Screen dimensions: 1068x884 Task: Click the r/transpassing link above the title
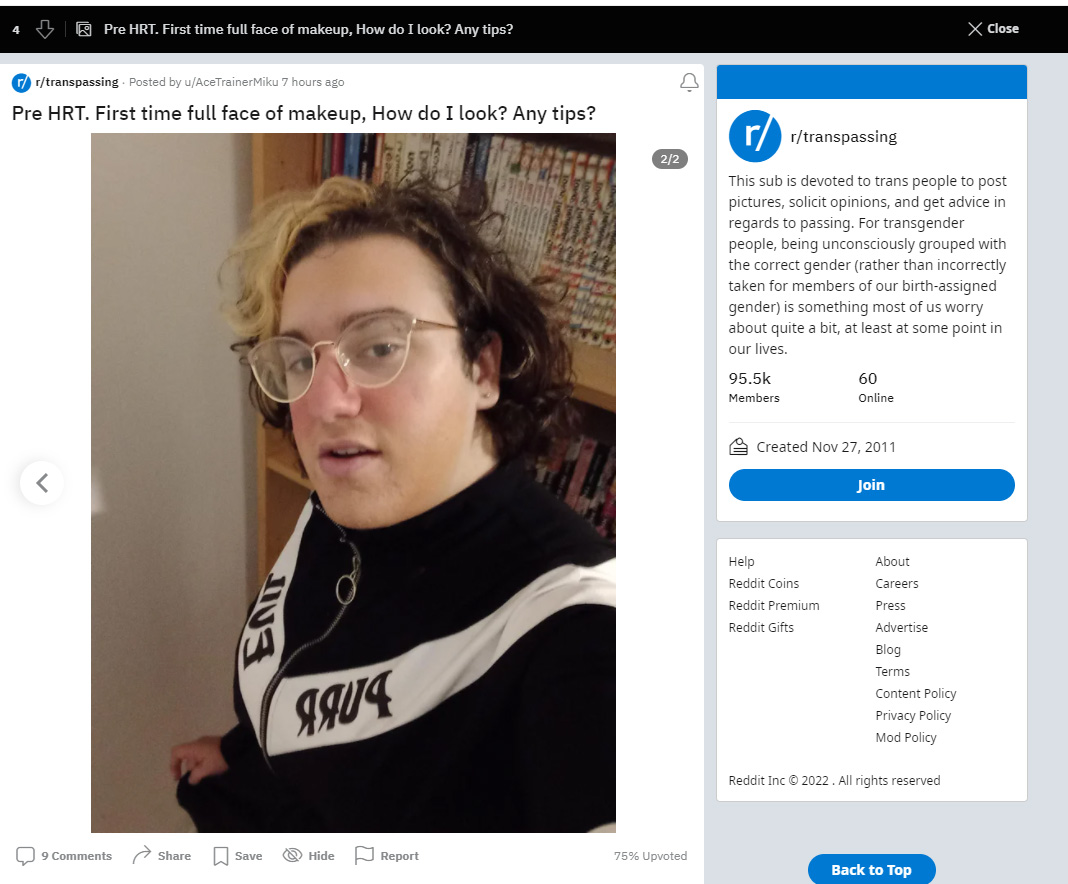click(x=77, y=82)
